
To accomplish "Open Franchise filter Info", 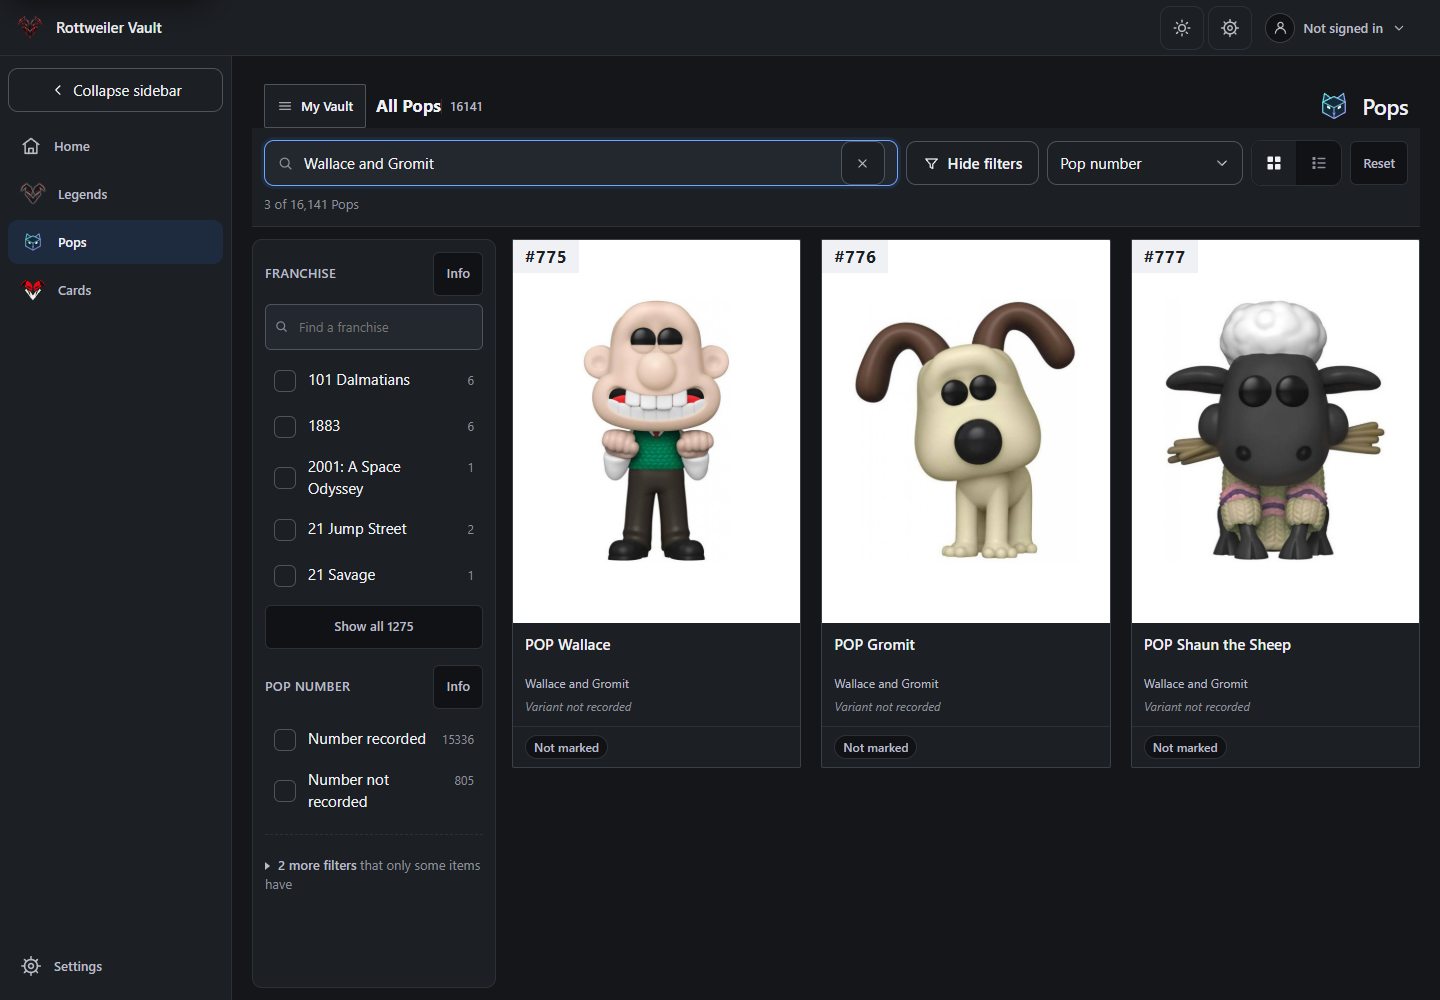I will (458, 273).
